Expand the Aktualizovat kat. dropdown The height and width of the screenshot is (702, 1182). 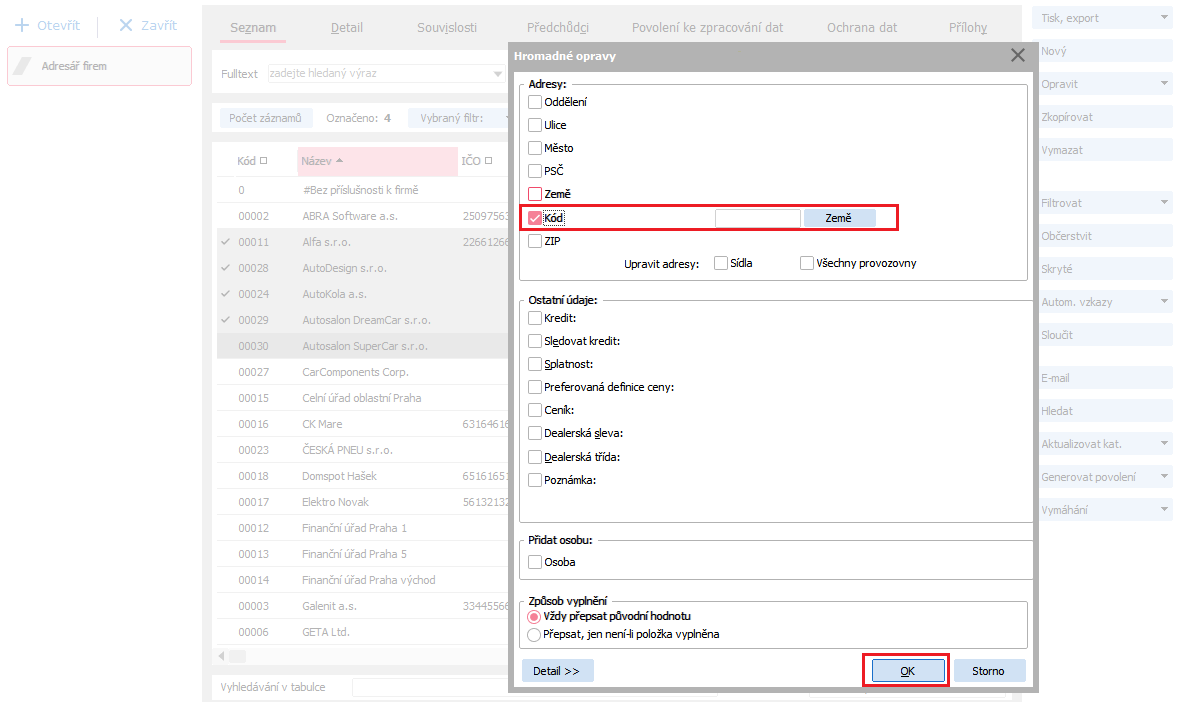(x=1165, y=443)
